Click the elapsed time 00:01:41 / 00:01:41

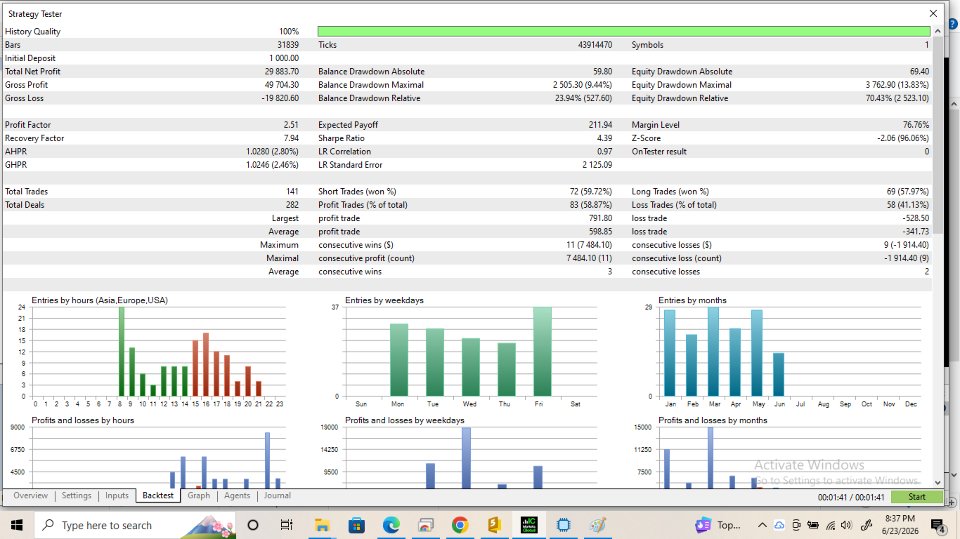[851, 497]
